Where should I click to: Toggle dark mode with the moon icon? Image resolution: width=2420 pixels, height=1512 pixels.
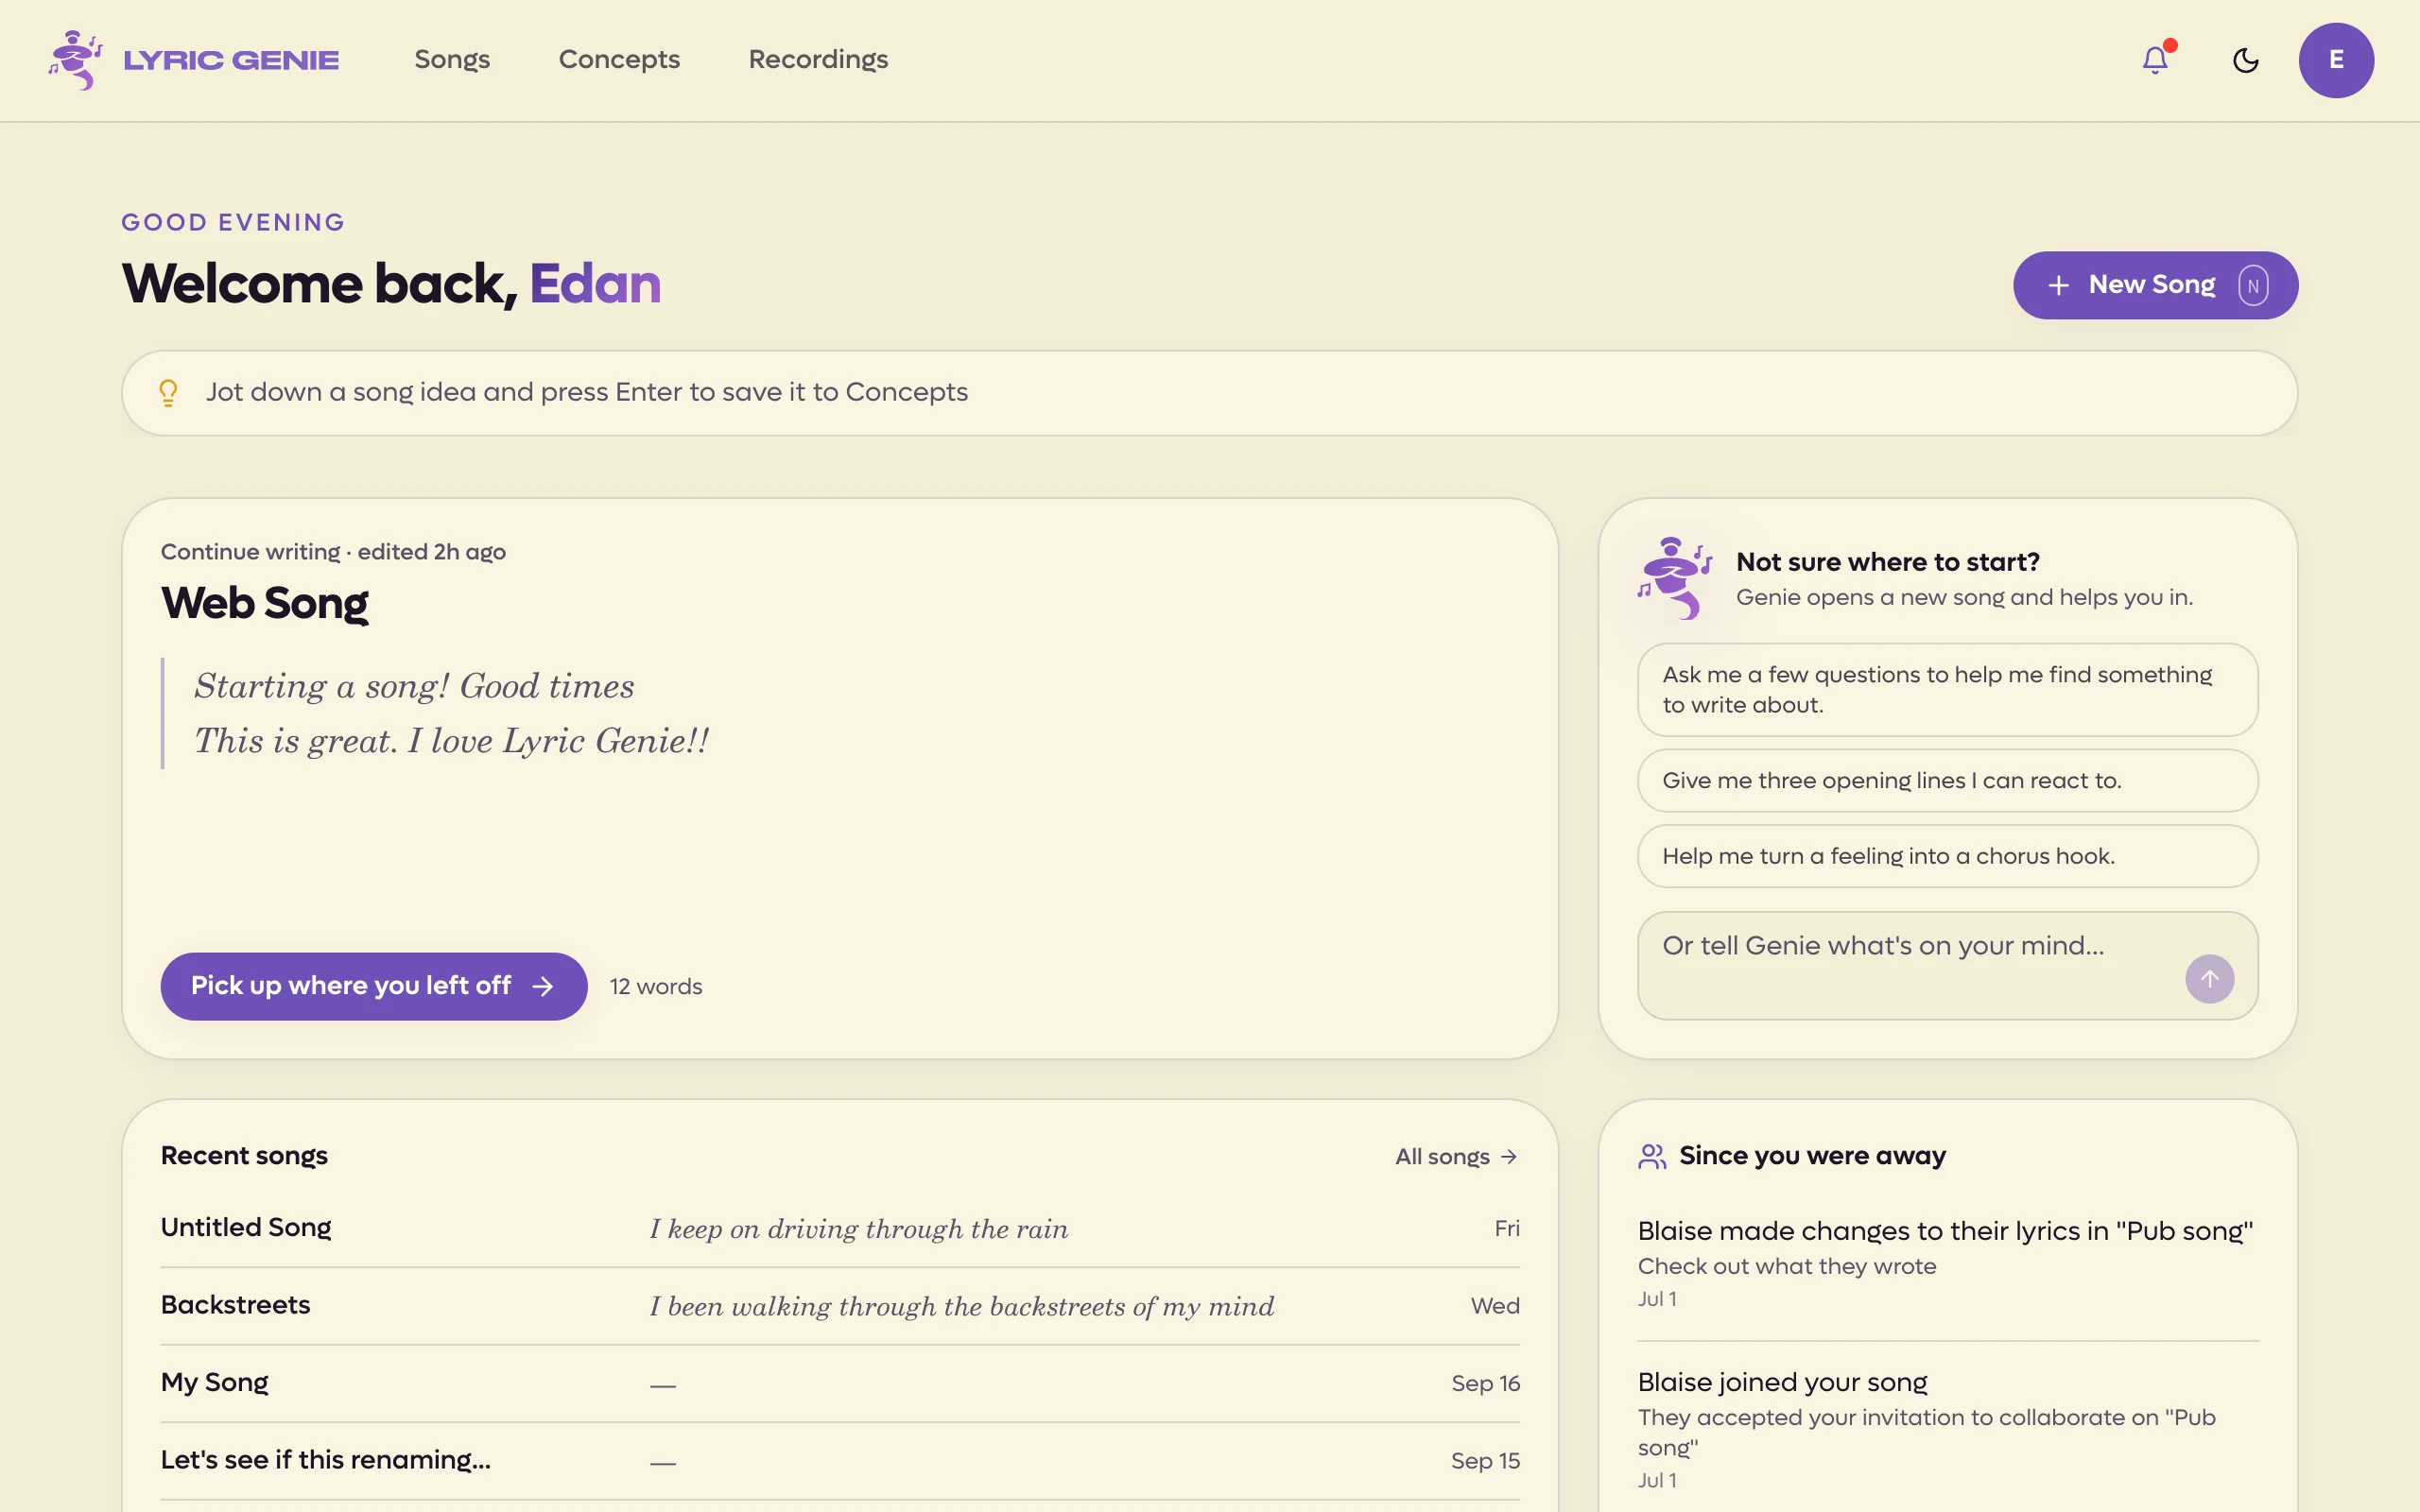(2246, 60)
